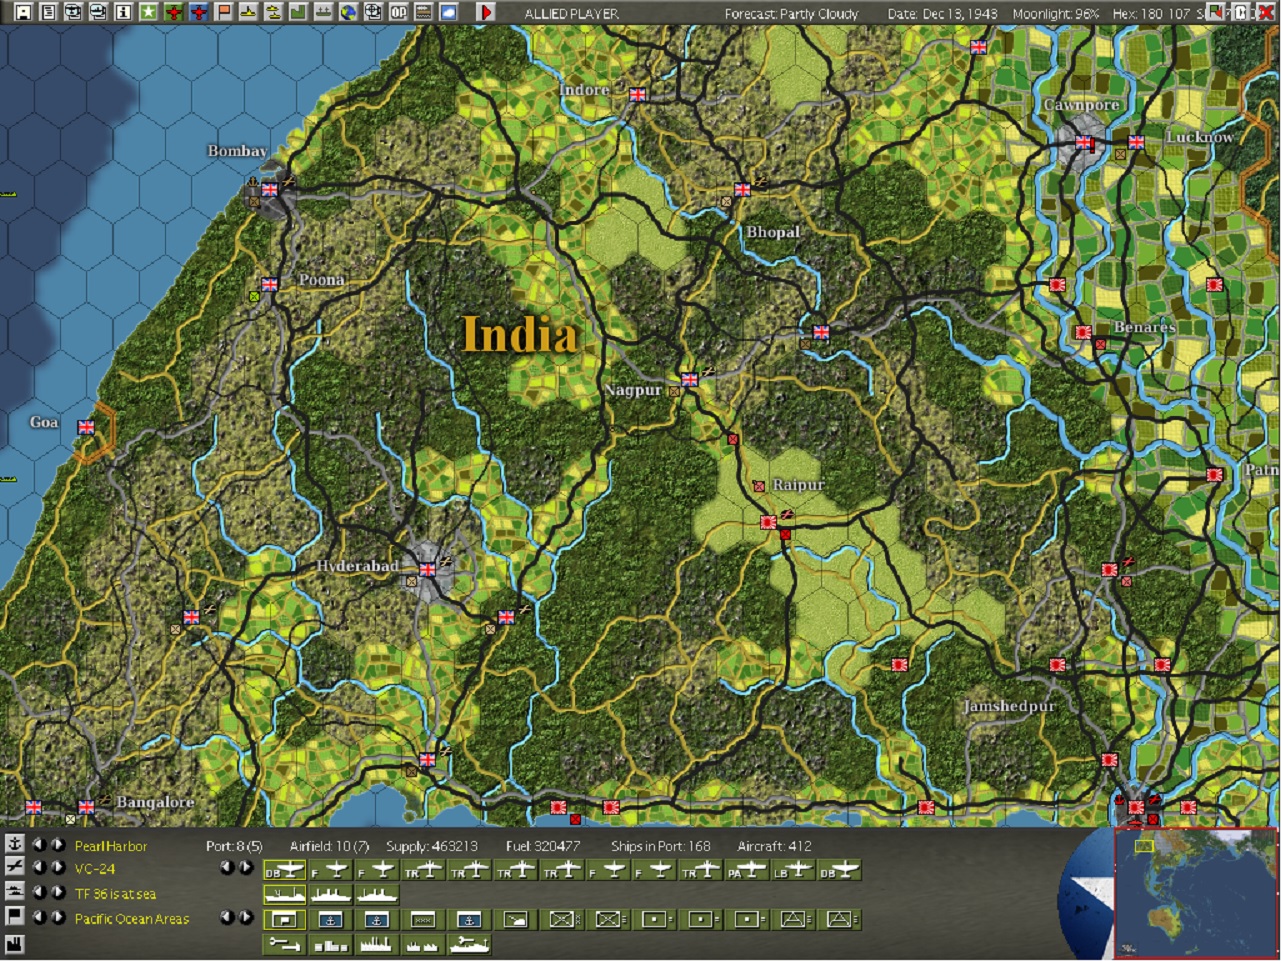Go to previous air unit before VC-24
Image resolution: width=1282 pixels, height=961 pixels.
(40, 868)
